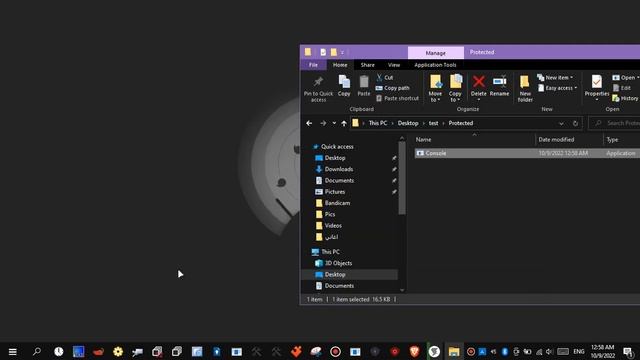This screenshot has height=360, width=640.
Task: Click Paste shortcut in ribbon
Action: (397, 98)
